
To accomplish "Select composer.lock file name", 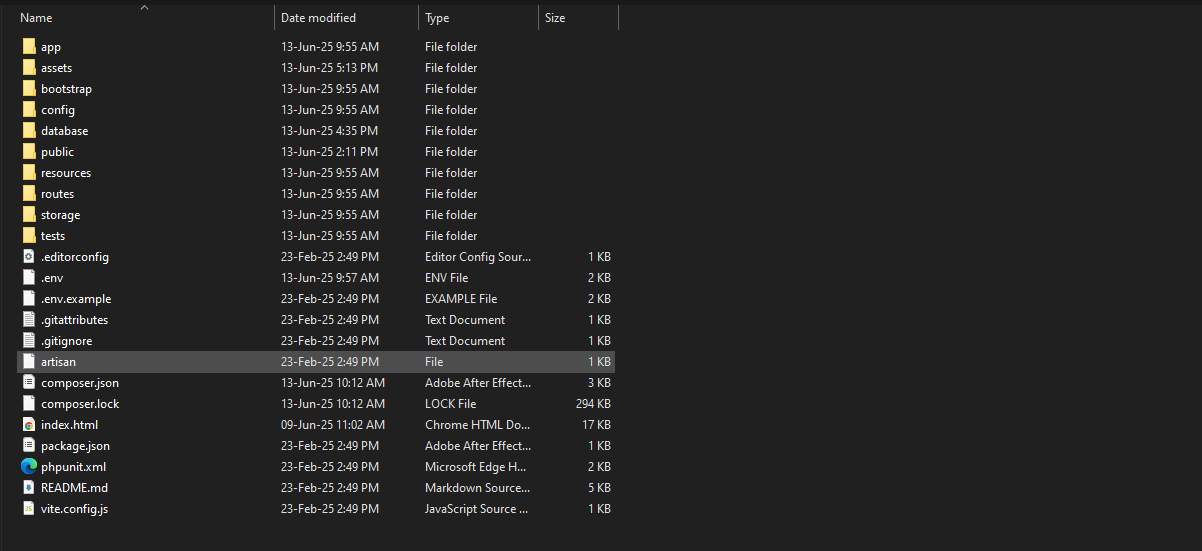I will [x=80, y=404].
